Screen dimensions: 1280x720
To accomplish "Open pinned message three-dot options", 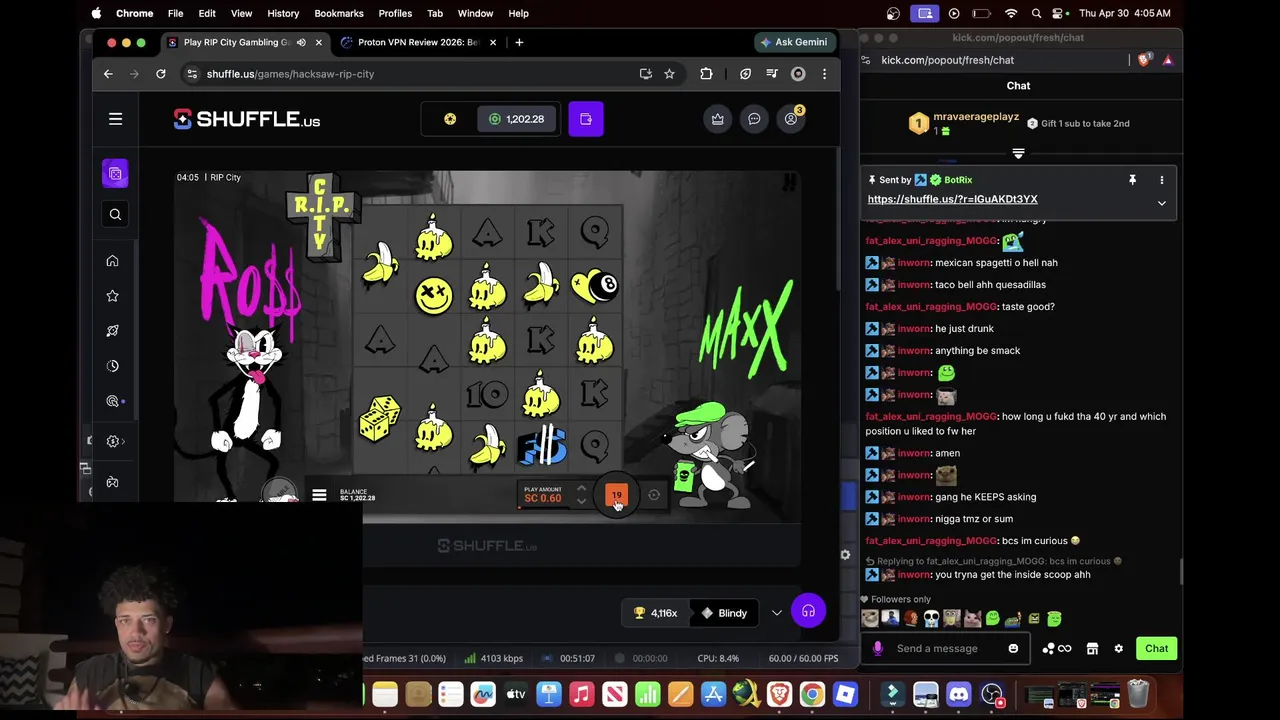I will click(x=1161, y=180).
